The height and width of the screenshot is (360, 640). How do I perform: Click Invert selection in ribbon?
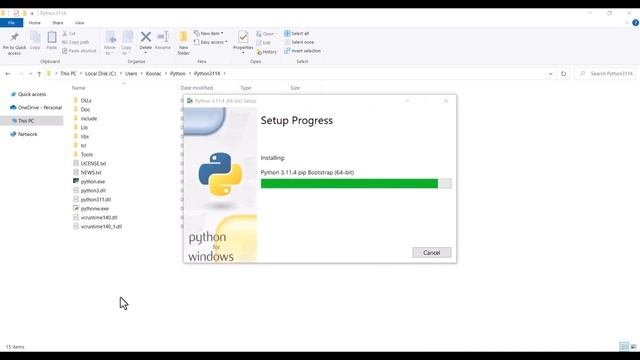click(302, 51)
